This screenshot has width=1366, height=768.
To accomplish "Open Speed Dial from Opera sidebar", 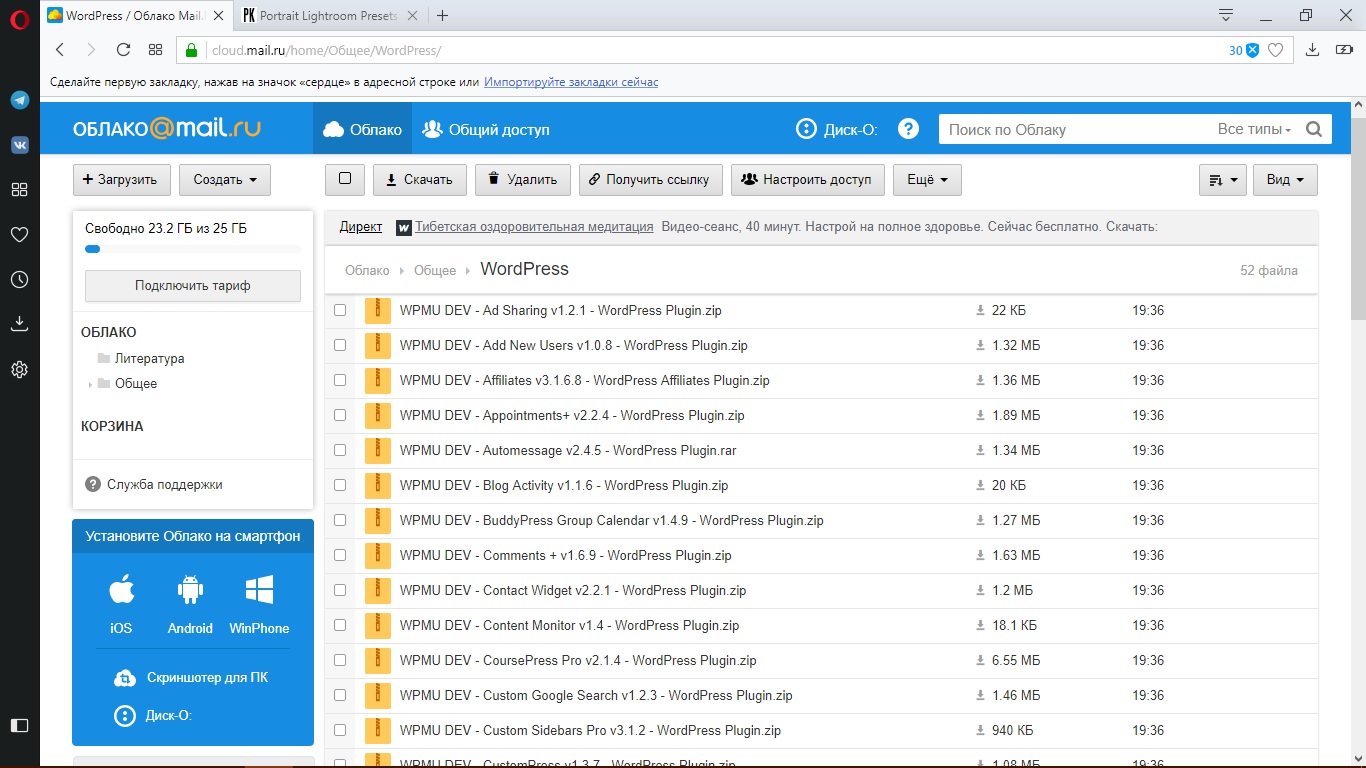I will pyautogui.click(x=19, y=190).
